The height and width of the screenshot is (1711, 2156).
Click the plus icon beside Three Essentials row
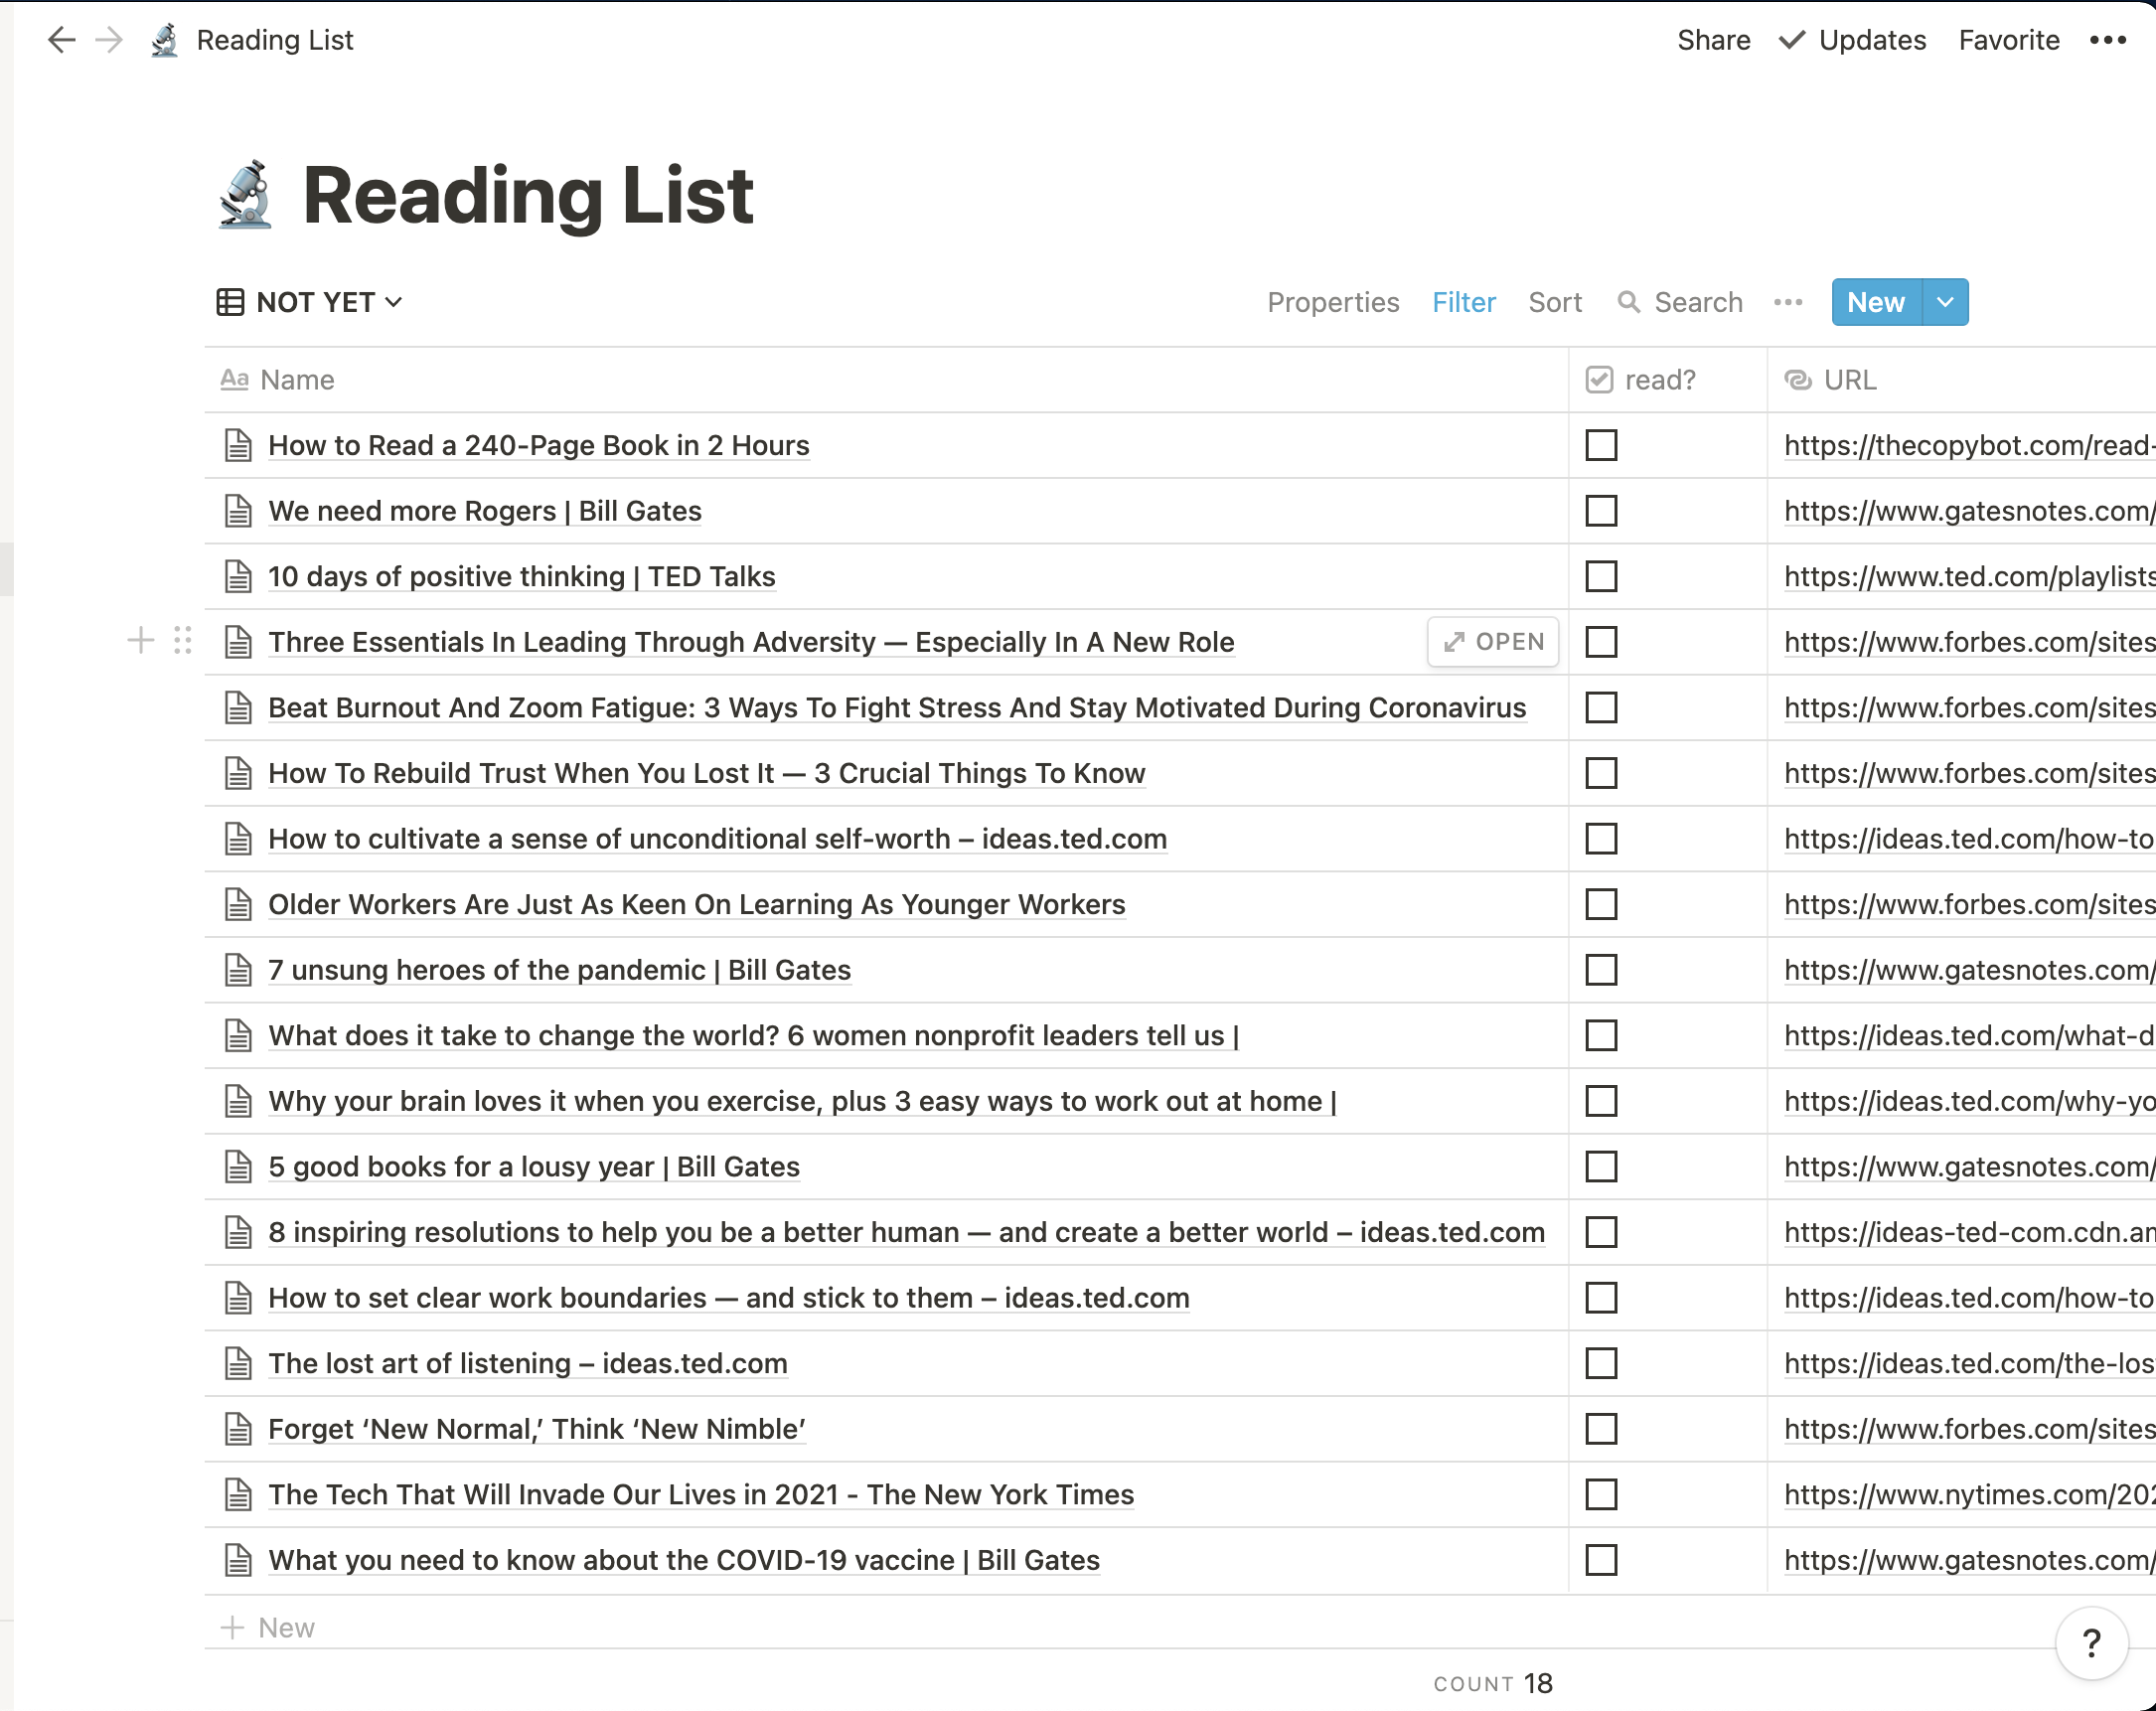[141, 640]
